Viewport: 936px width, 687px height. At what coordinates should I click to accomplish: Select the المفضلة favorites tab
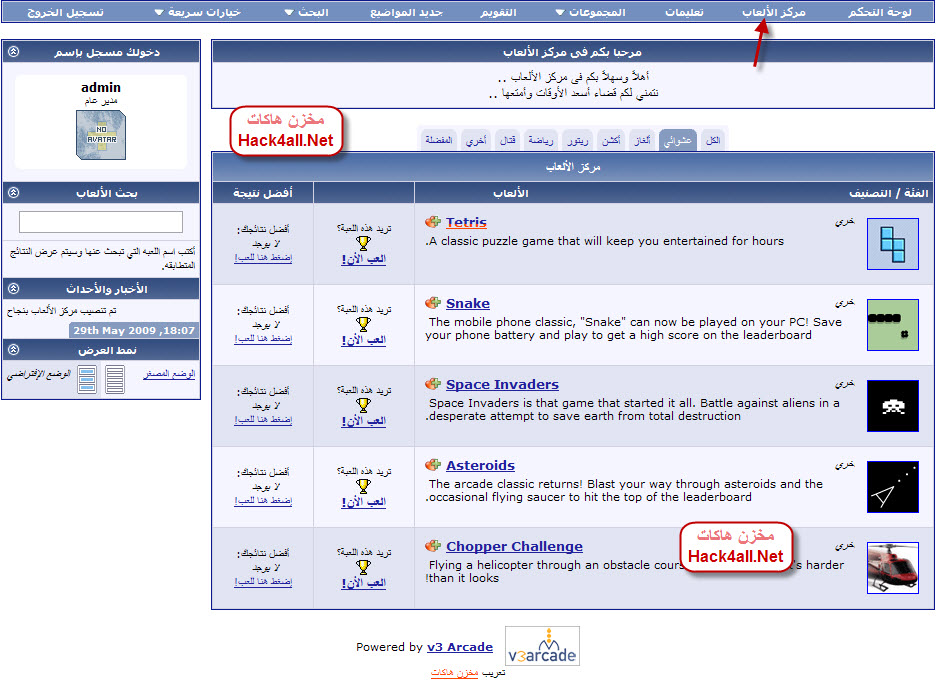[439, 141]
